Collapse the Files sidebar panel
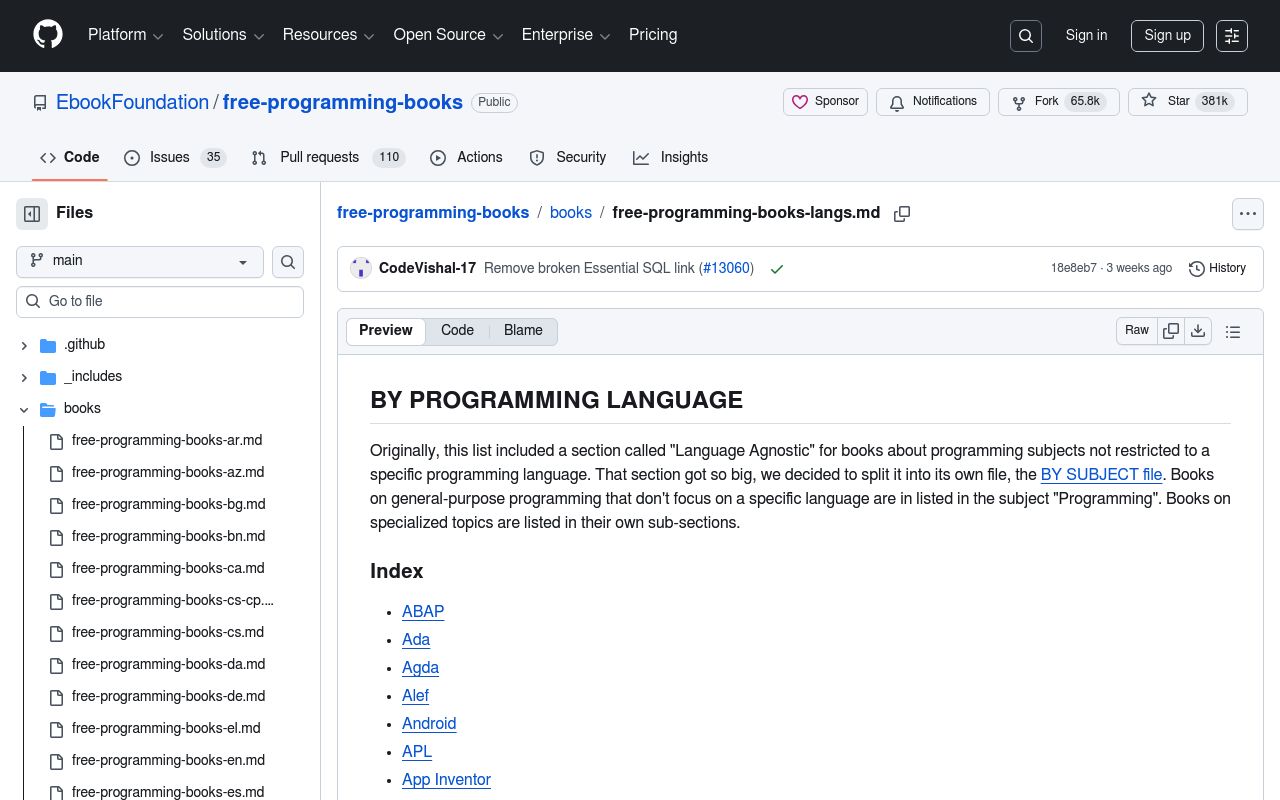Image resolution: width=1280 pixels, height=800 pixels. pyautogui.click(x=31, y=213)
